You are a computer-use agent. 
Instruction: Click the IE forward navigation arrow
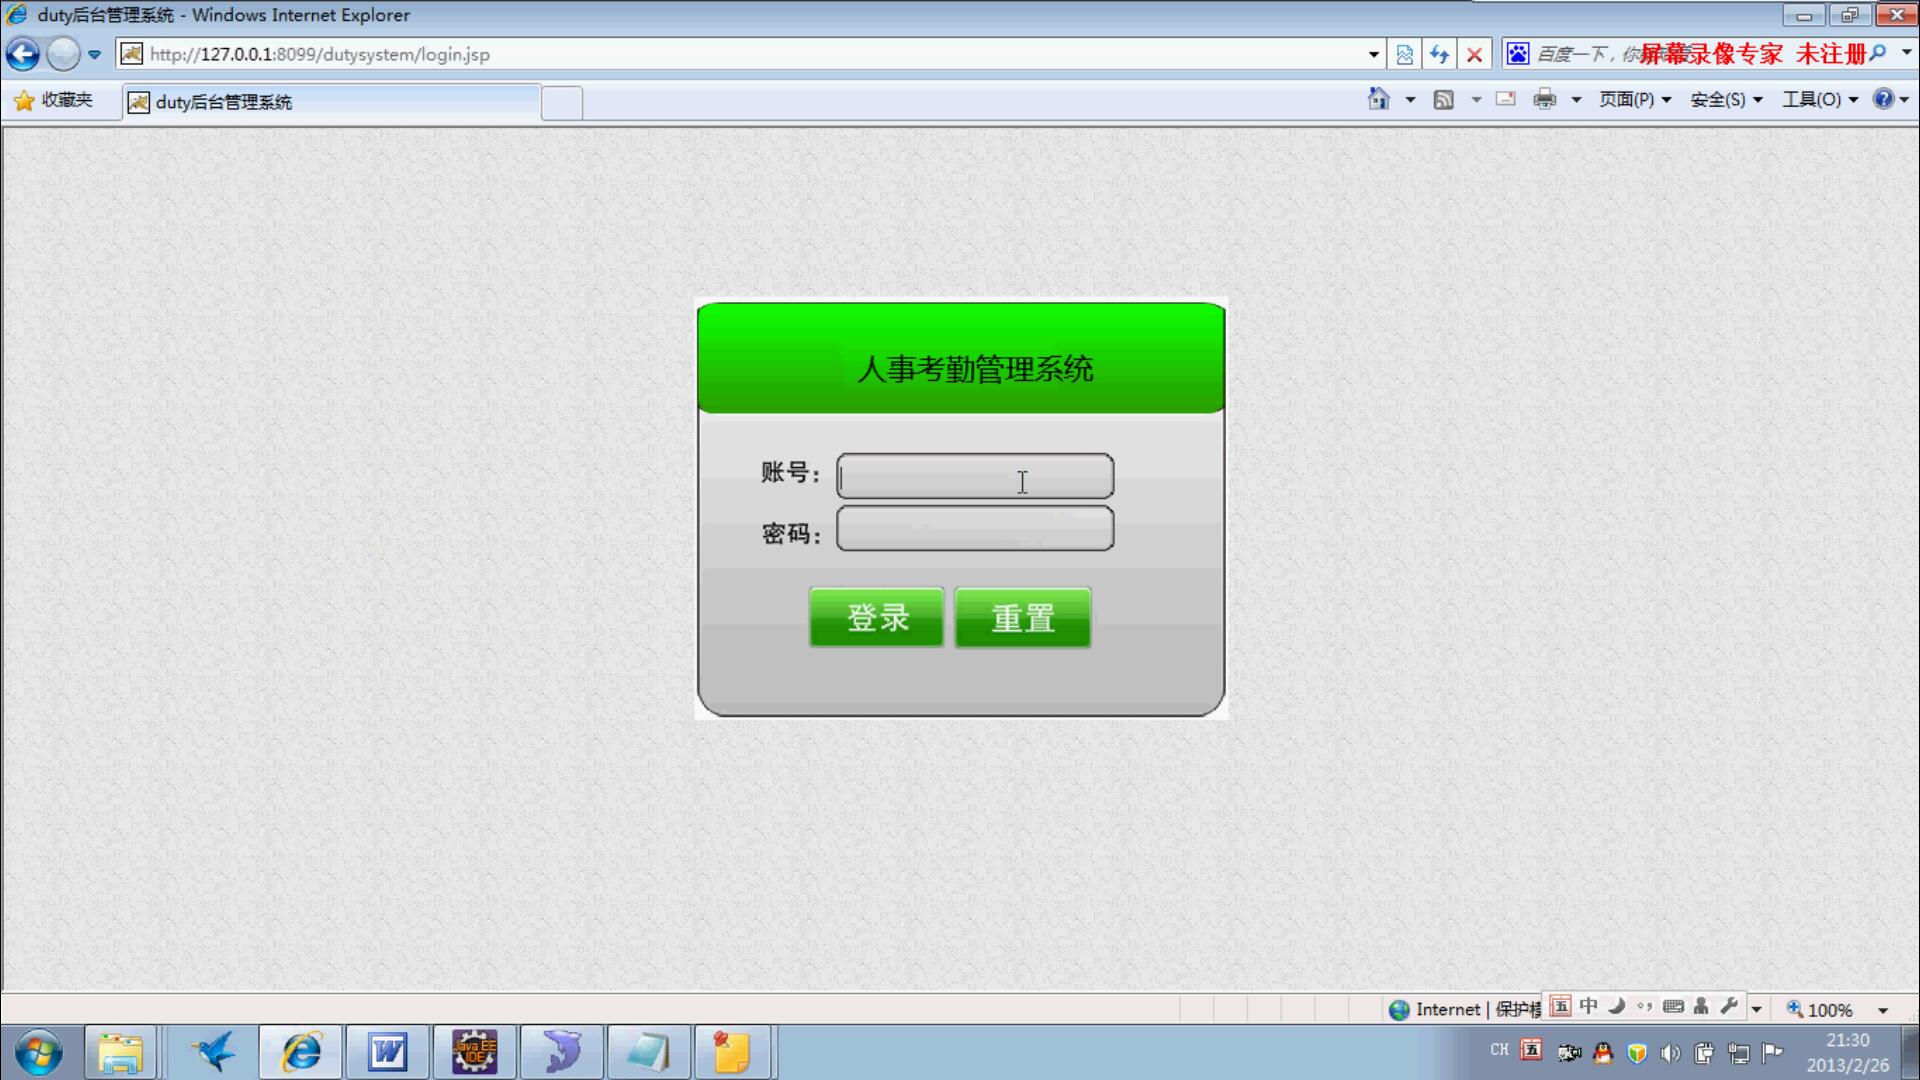pos(63,54)
